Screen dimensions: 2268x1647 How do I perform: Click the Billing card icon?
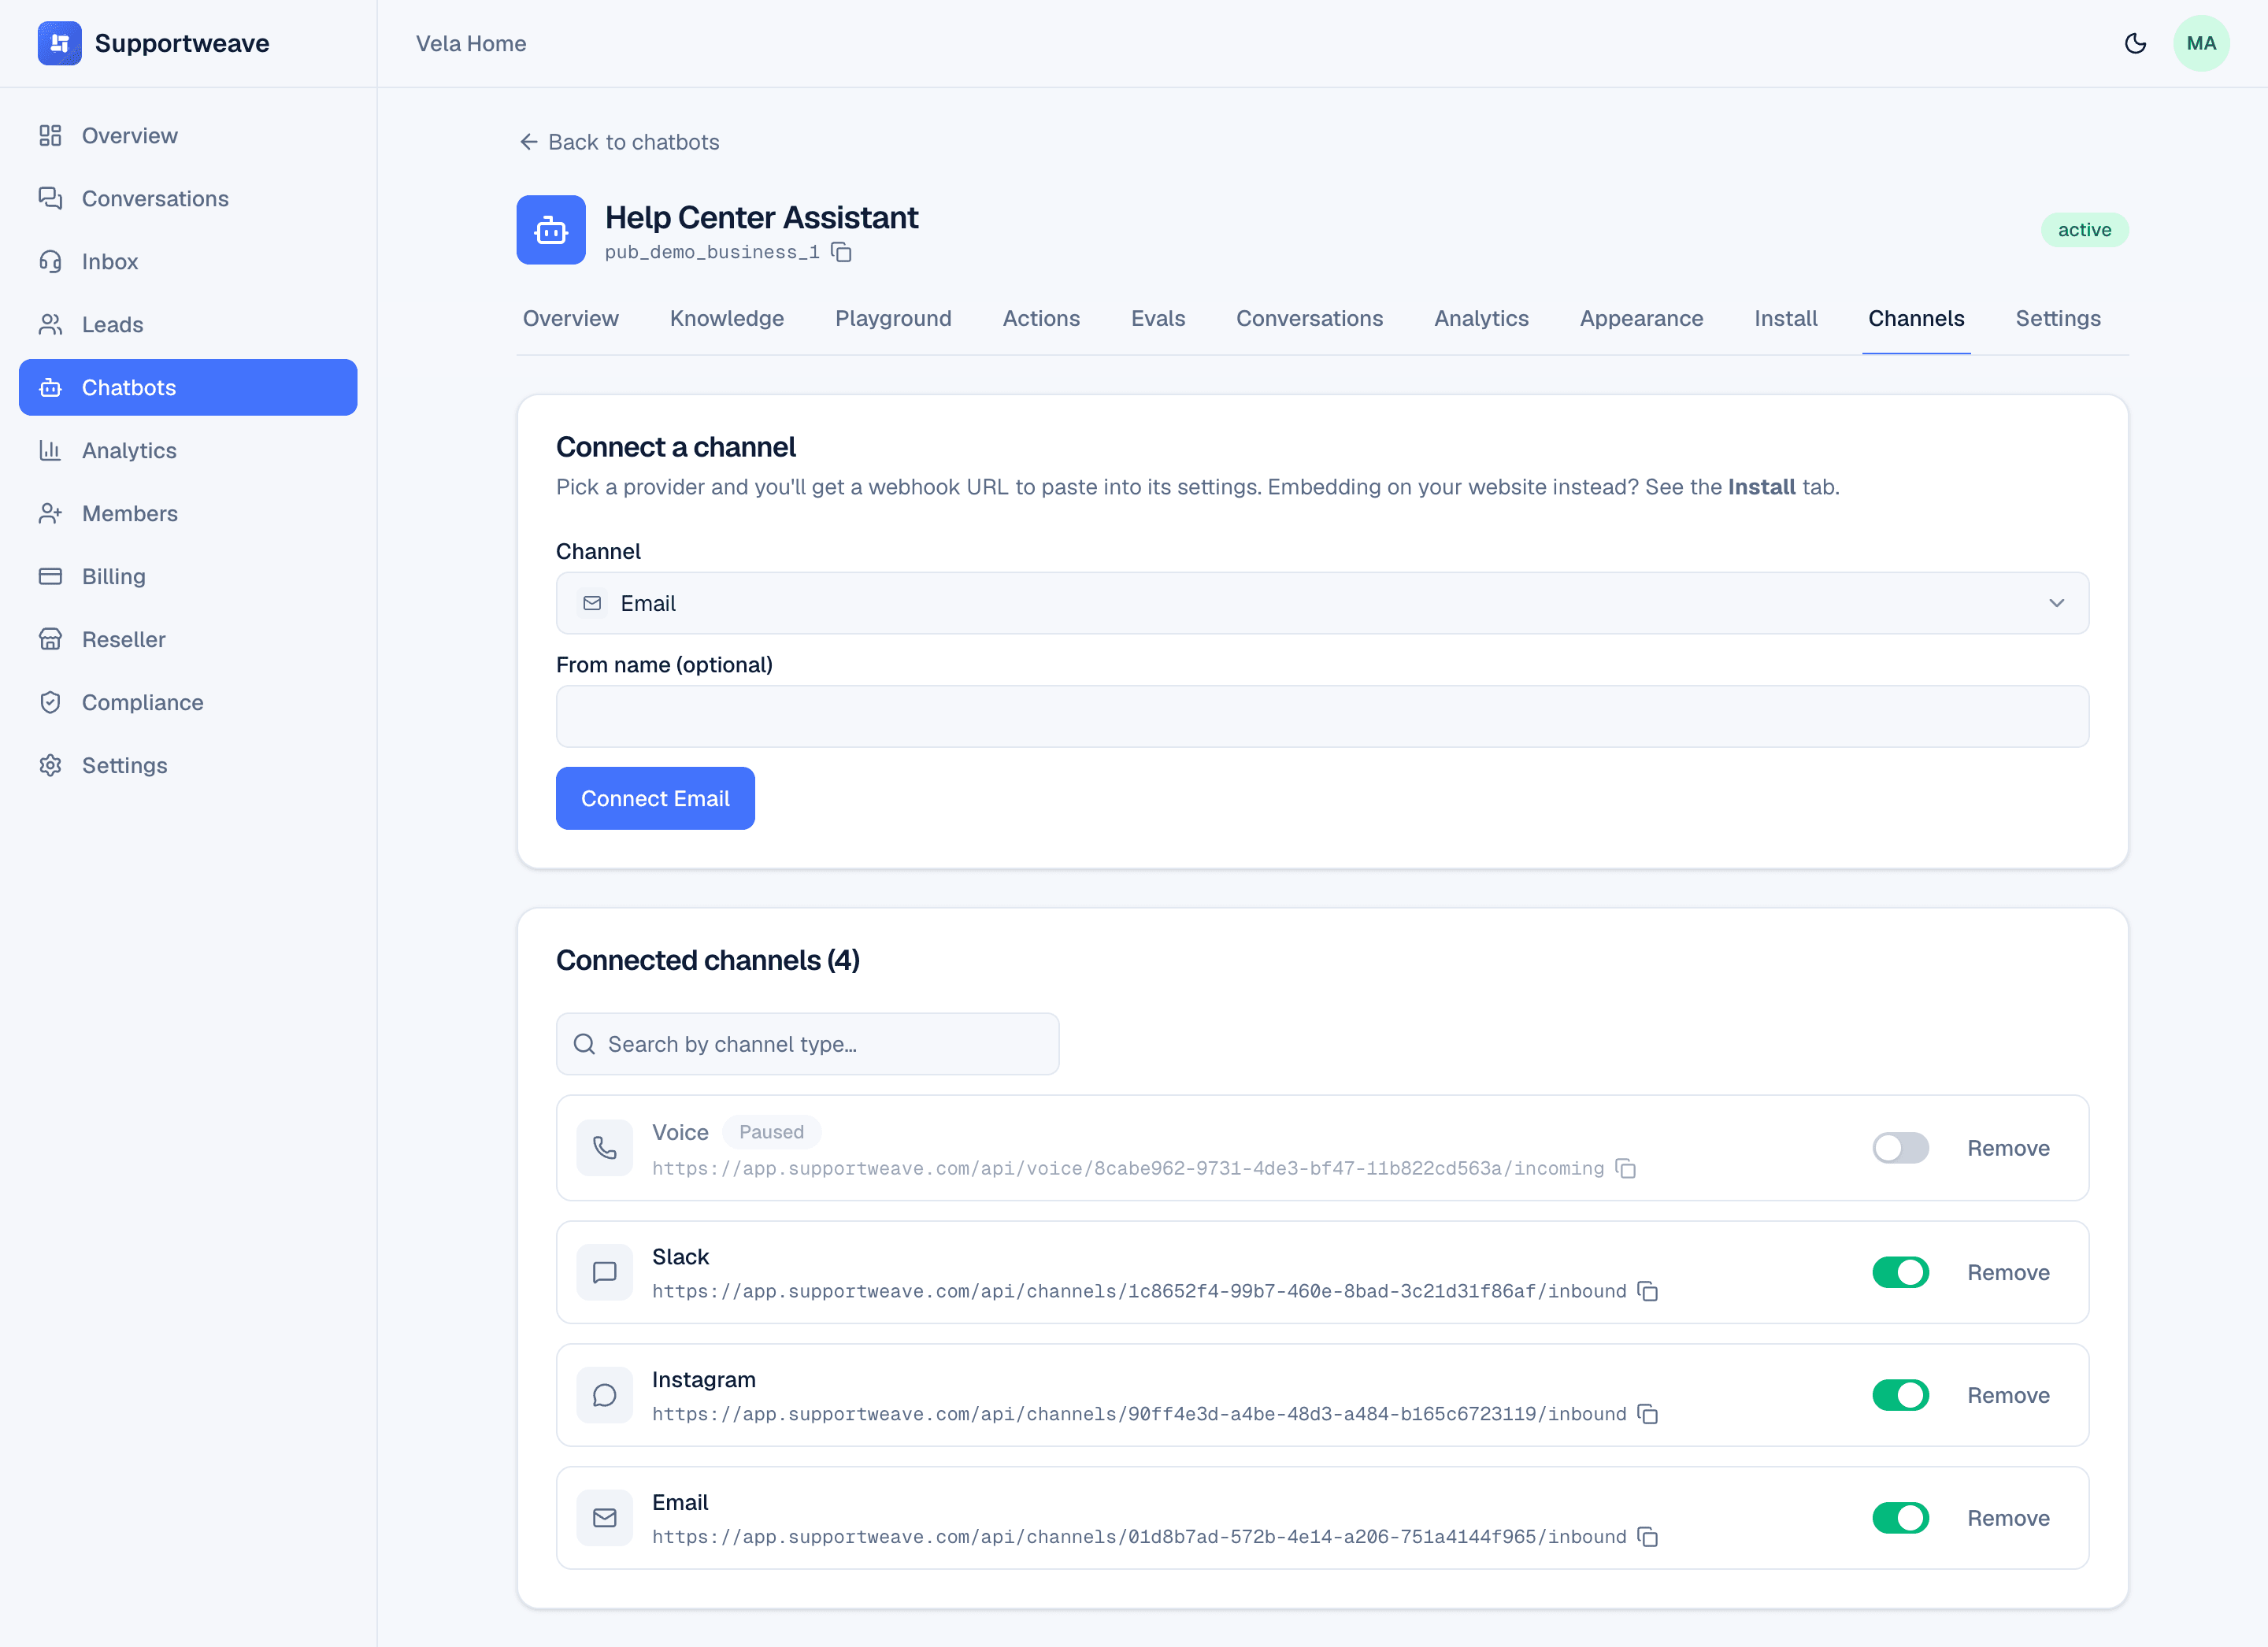pos(50,576)
